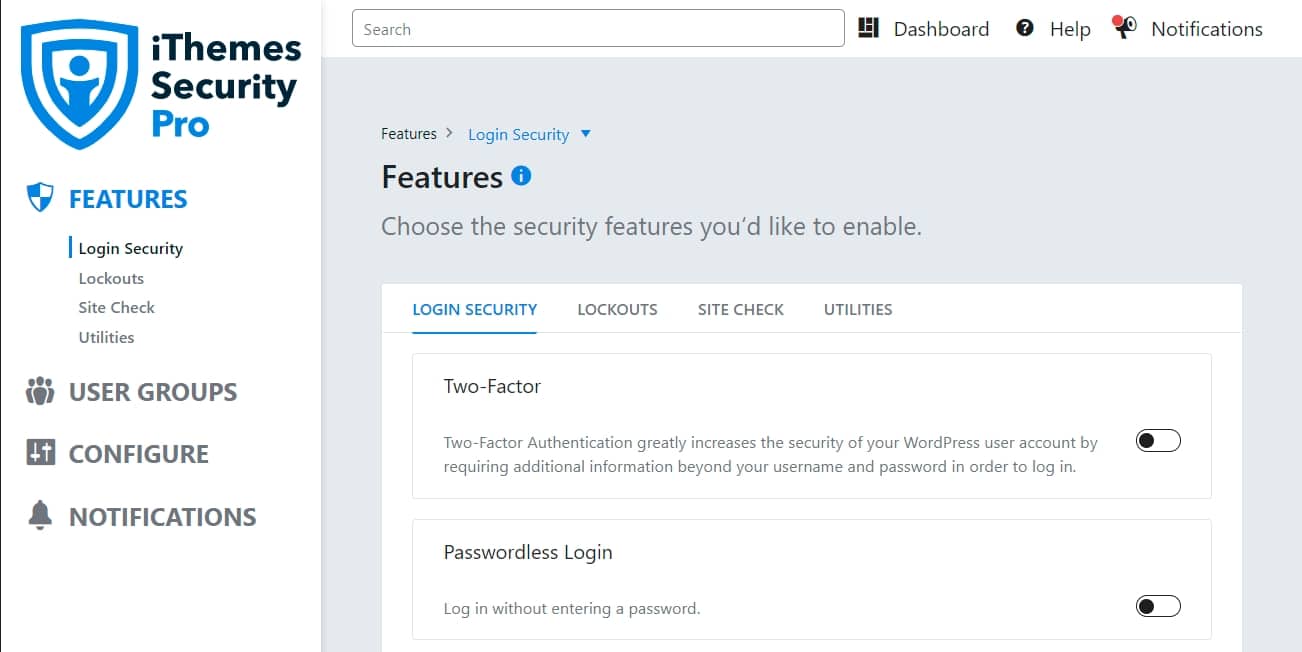1302x652 pixels.
Task: Switch to the Site Check tab
Action: pos(741,309)
